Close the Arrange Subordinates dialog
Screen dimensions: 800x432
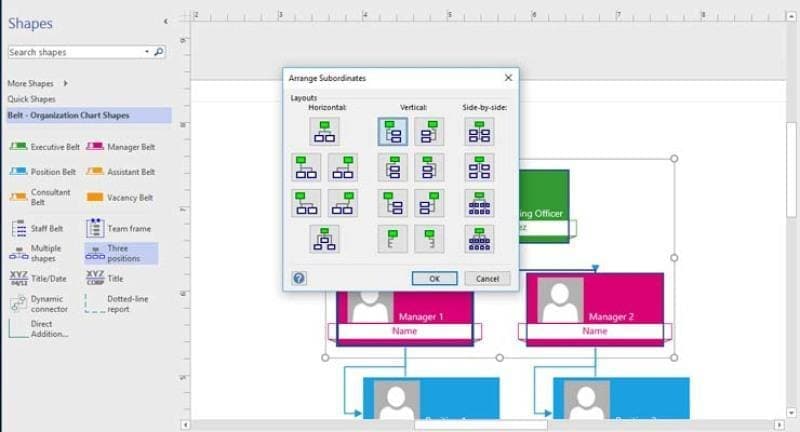pos(508,78)
